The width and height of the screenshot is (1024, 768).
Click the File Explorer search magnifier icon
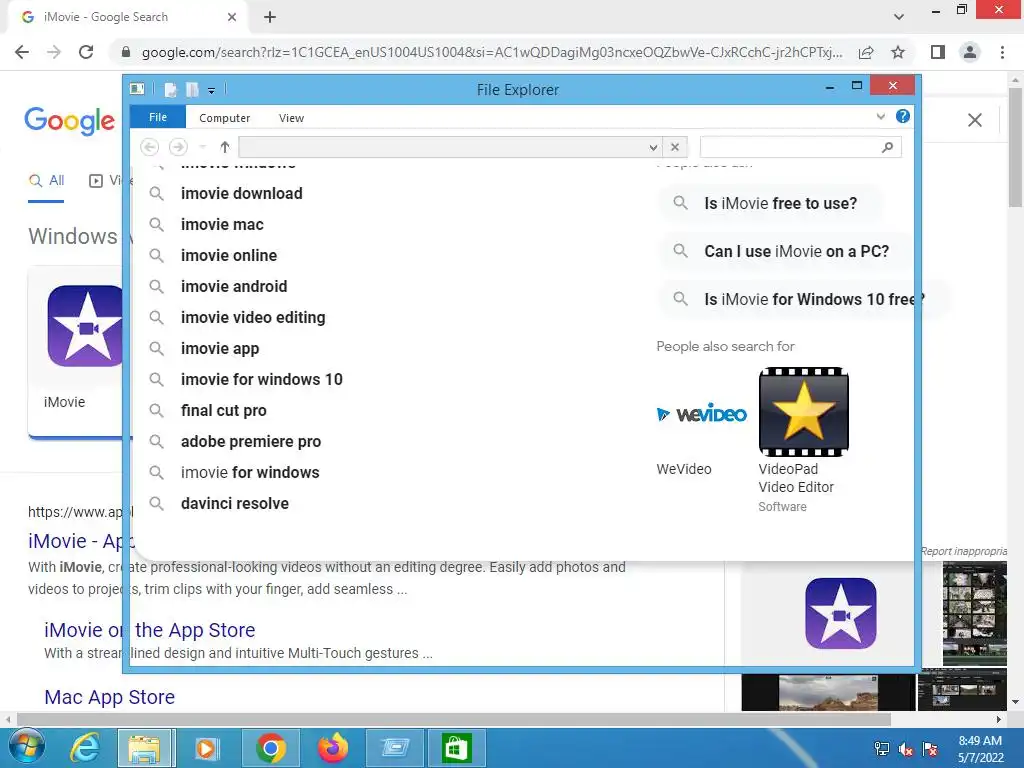point(888,147)
